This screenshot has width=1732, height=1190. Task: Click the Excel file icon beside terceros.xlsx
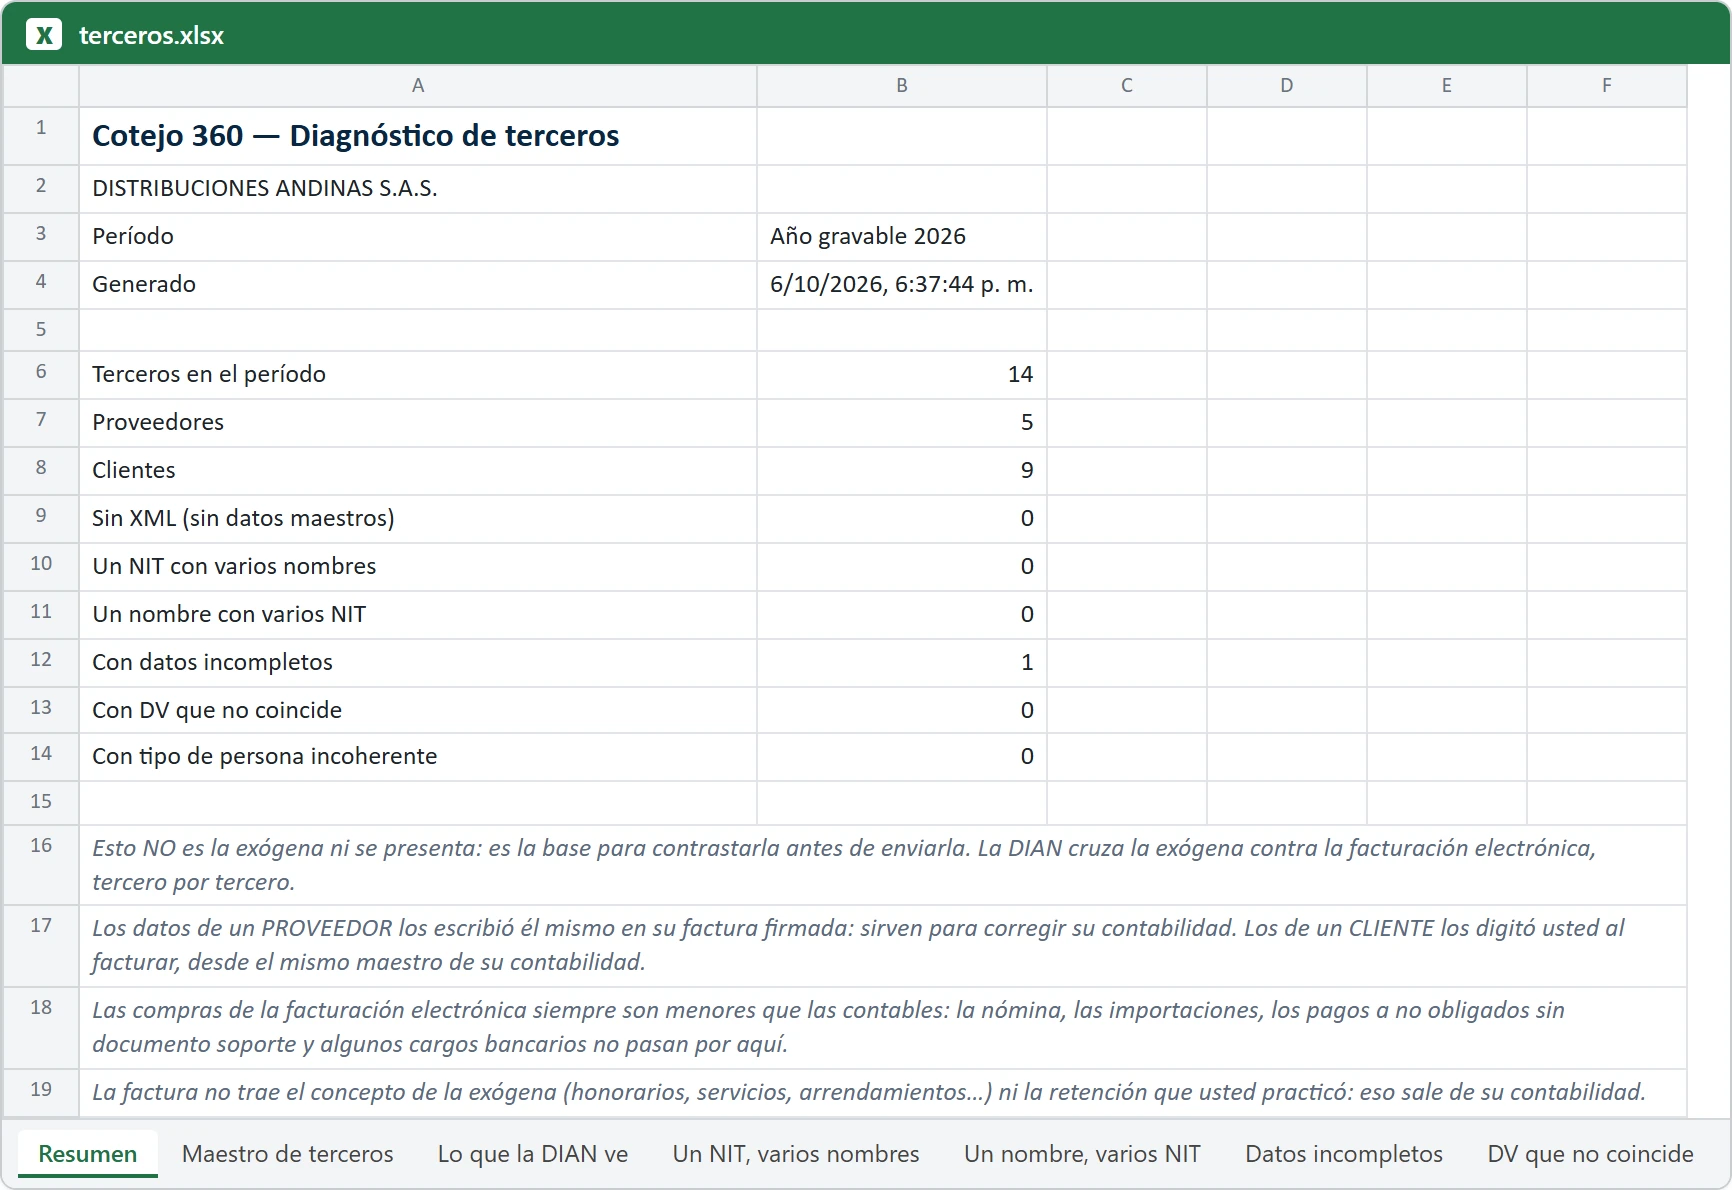(x=43, y=35)
